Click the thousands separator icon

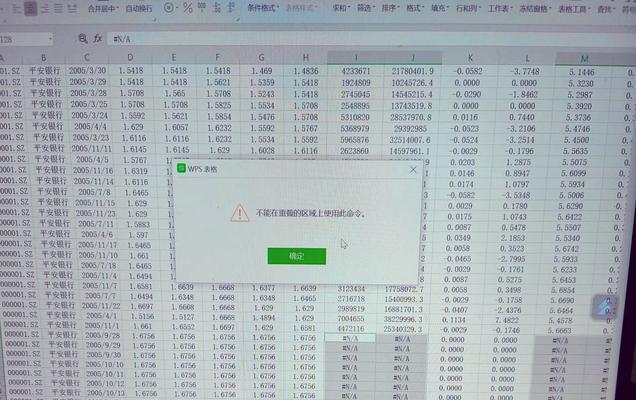(202, 7)
